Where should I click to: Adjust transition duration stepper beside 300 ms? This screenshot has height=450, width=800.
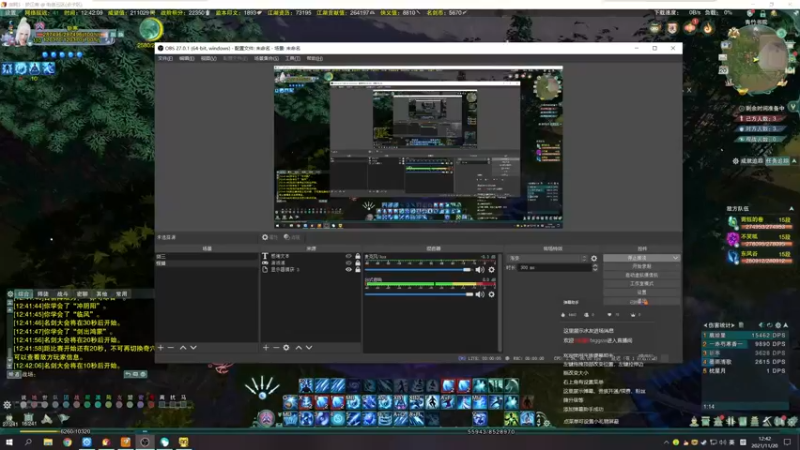[594, 267]
